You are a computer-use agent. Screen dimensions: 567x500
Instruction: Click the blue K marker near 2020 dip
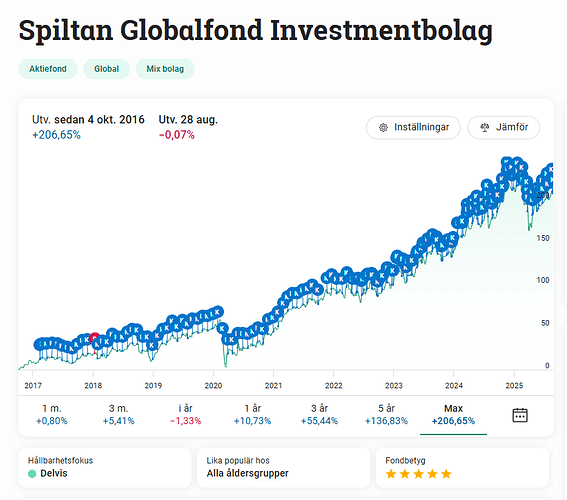222,328
